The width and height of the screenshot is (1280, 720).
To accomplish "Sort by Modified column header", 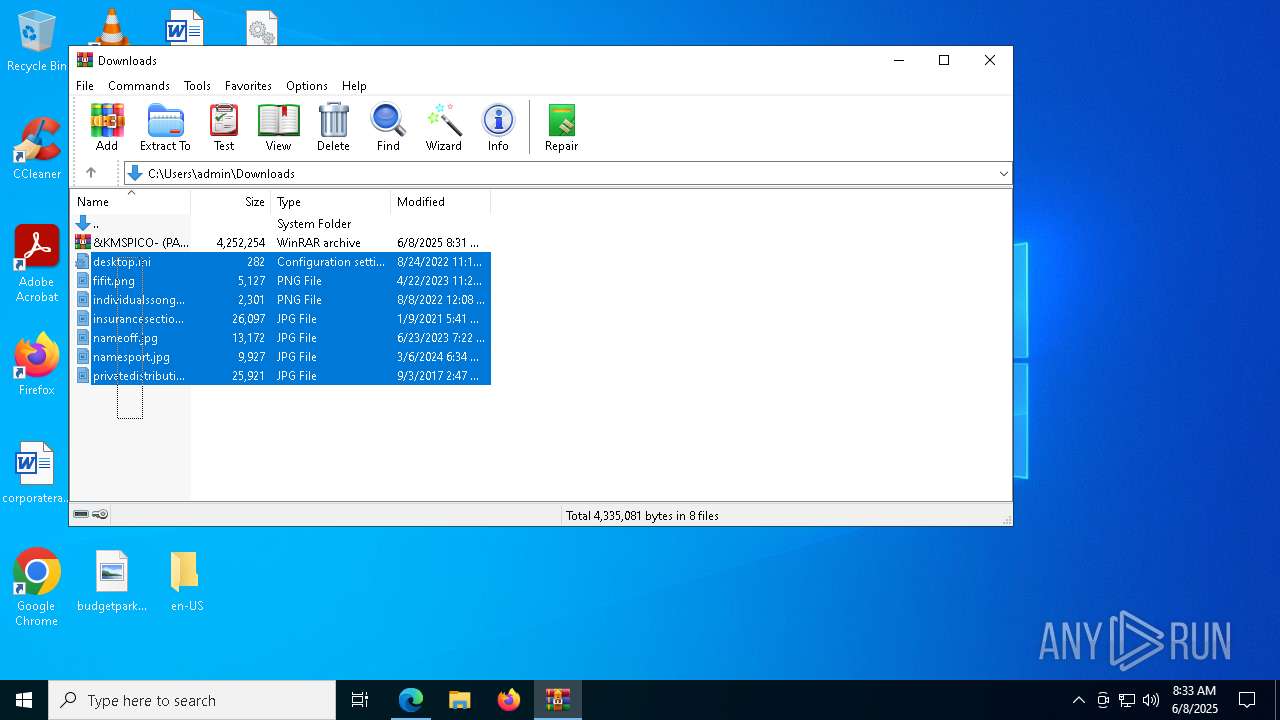I will tap(441, 201).
